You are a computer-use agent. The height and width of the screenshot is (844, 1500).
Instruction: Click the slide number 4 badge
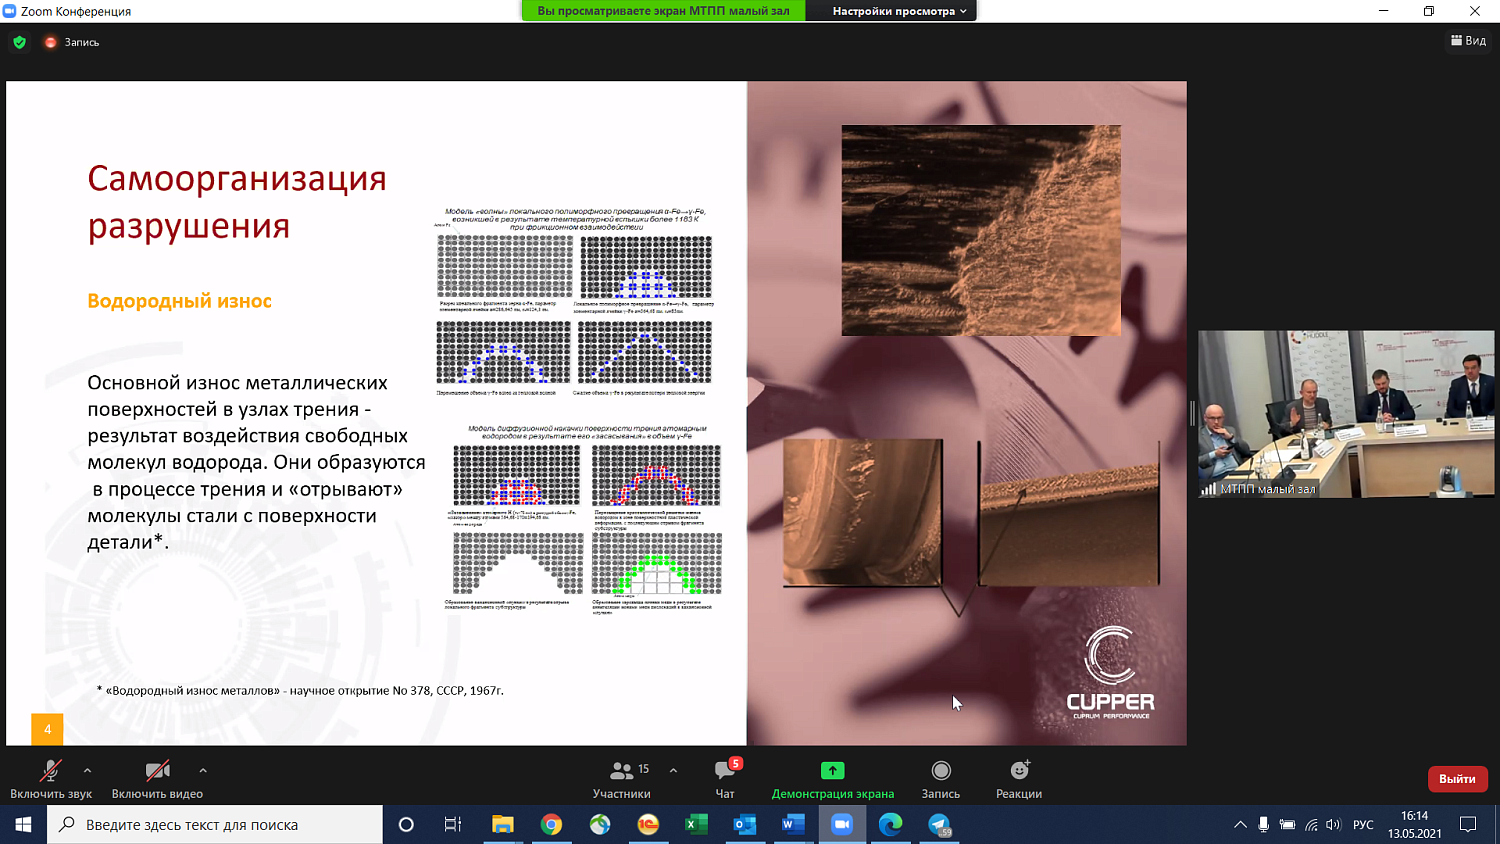47,729
